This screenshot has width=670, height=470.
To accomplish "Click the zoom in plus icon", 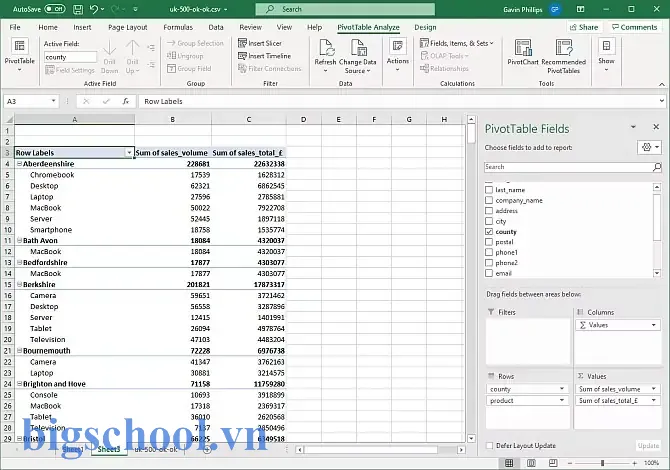I will [x=635, y=463].
